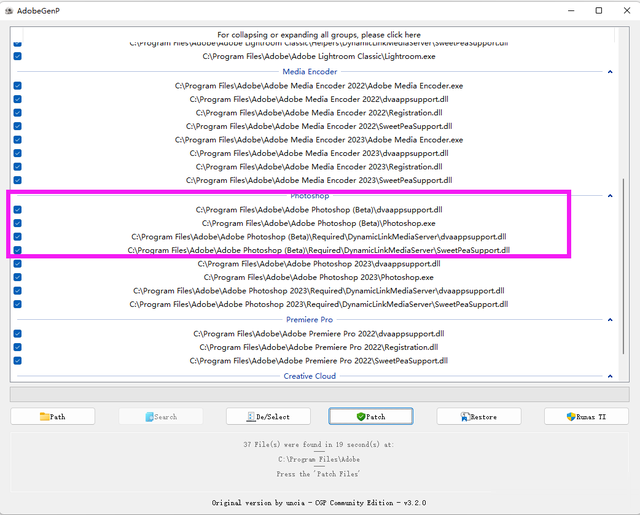
Task: Click the progress bar below file list
Action: (320, 394)
